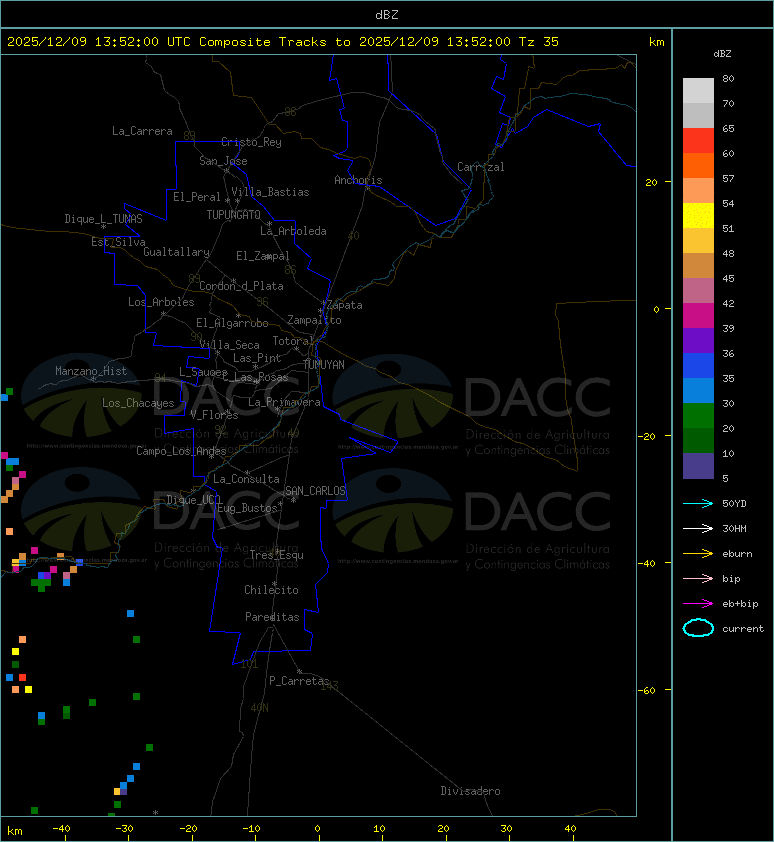Click the pink bip arrow legend icon
774x842 pixels.
[698, 579]
